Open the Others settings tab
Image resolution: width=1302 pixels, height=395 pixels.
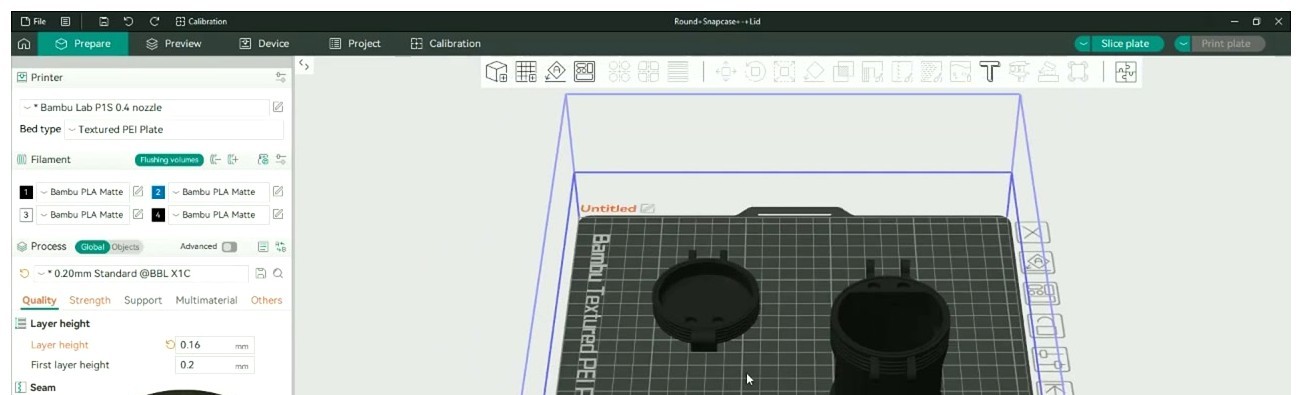point(267,300)
